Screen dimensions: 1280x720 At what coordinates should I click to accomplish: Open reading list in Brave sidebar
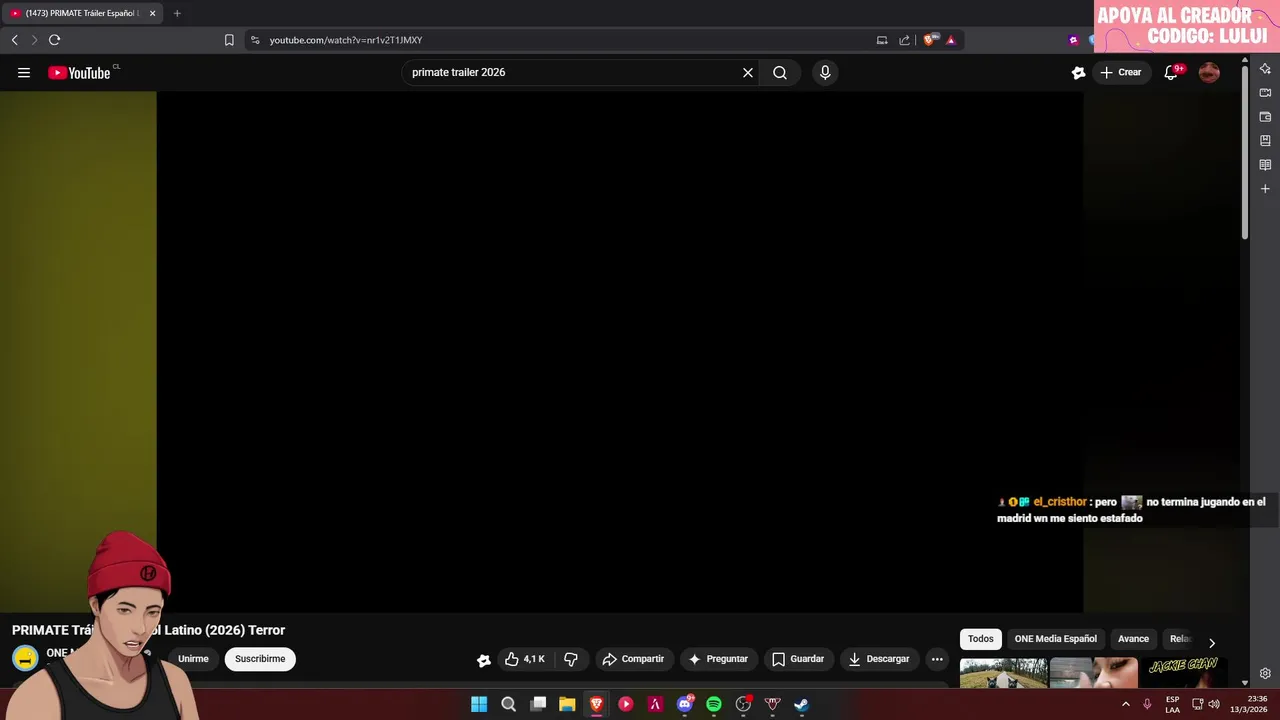(x=1265, y=165)
